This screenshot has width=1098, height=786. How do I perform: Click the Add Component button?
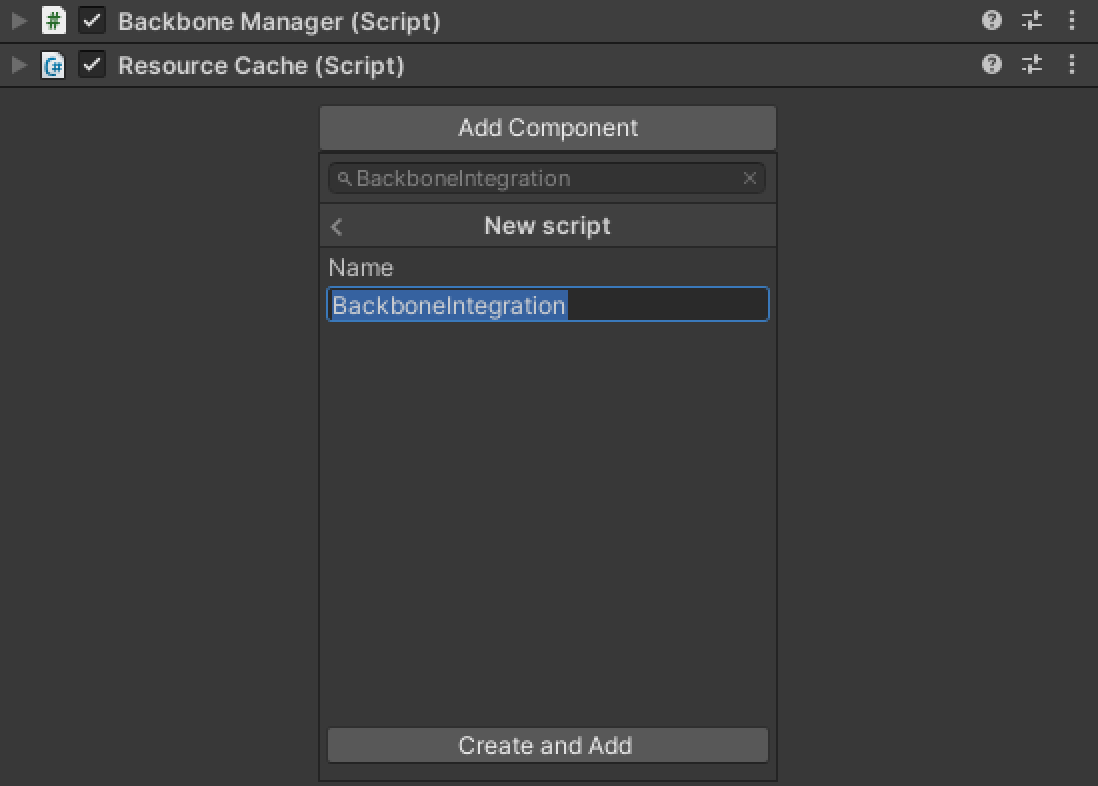point(547,128)
